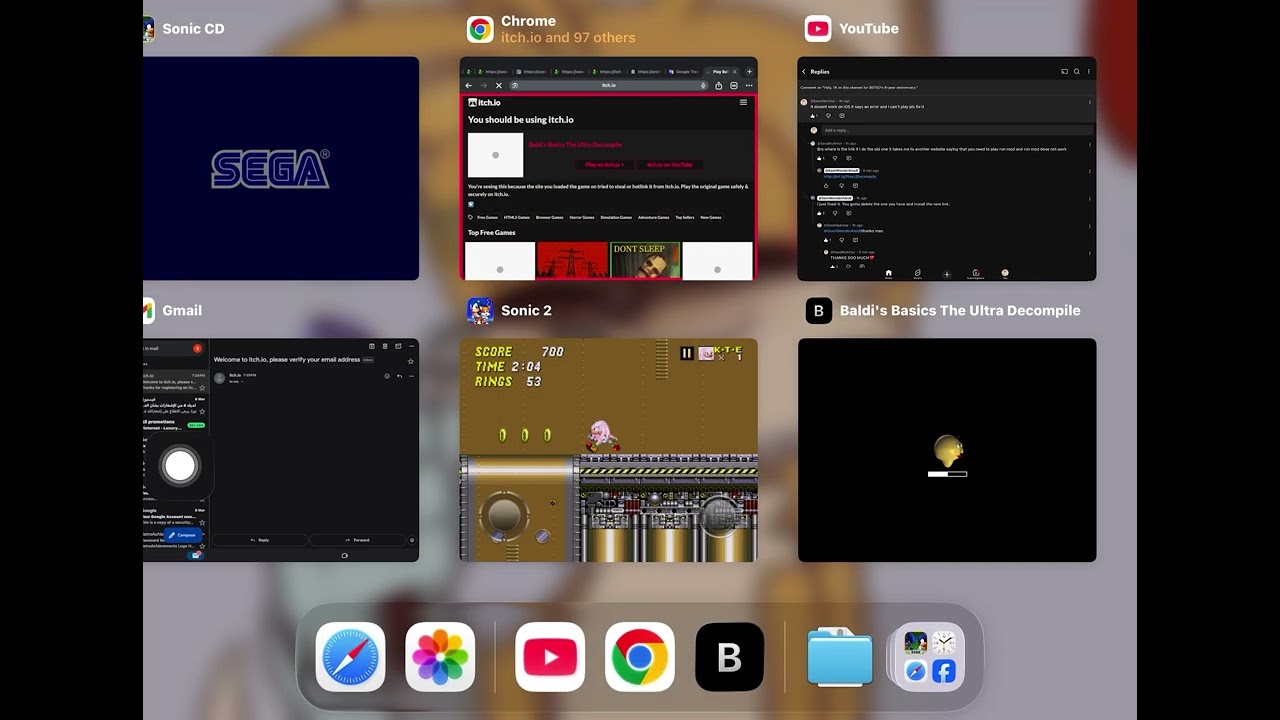Open the YouTube top-right three-dot menu
Viewport: 1280px width, 720px height.
tap(1089, 72)
